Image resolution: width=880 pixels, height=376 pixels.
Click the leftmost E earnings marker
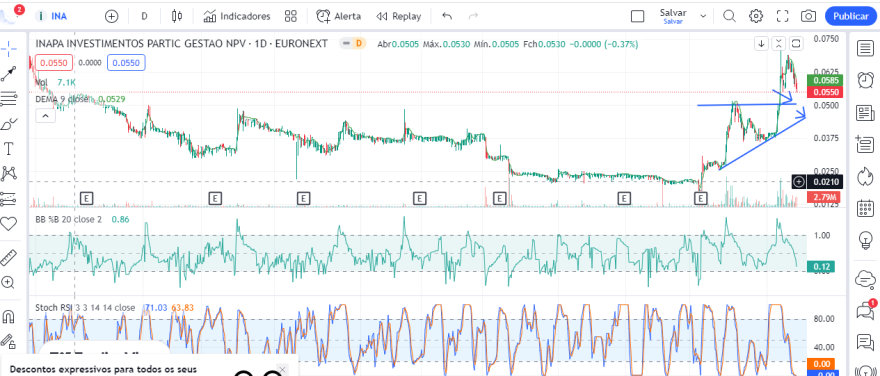click(x=86, y=198)
